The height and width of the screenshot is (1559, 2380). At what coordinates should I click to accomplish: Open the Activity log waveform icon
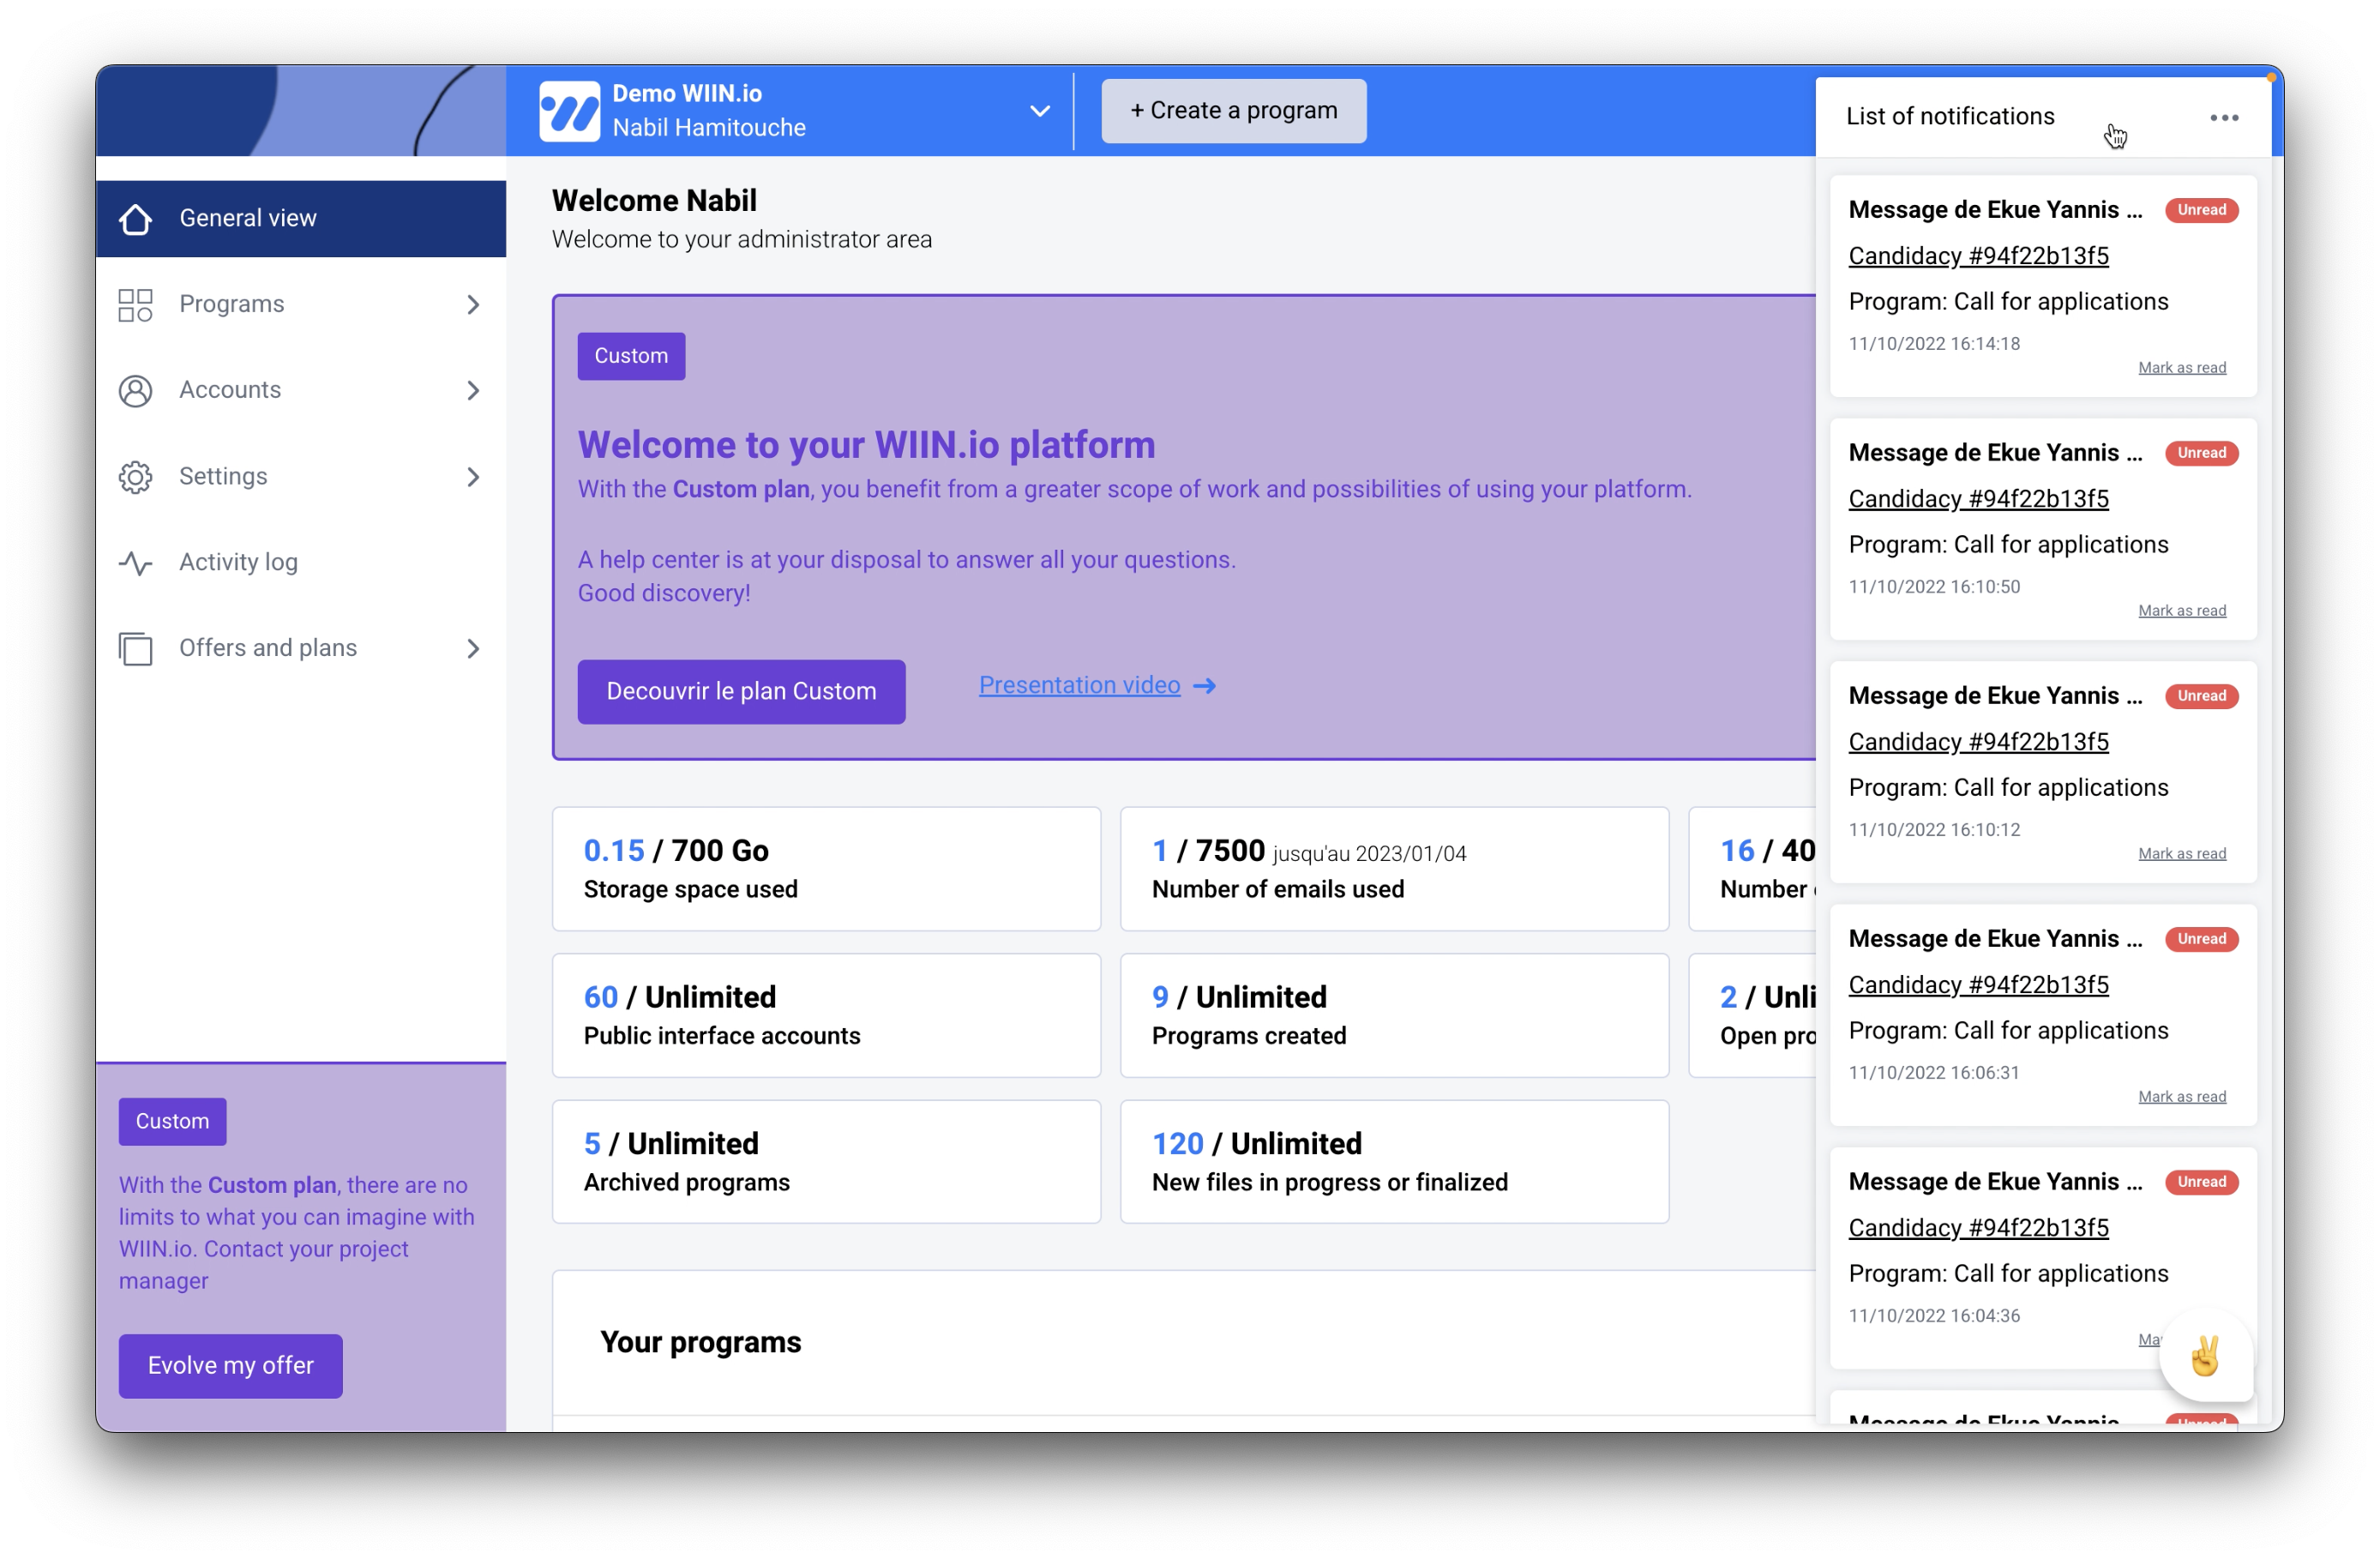tap(135, 562)
